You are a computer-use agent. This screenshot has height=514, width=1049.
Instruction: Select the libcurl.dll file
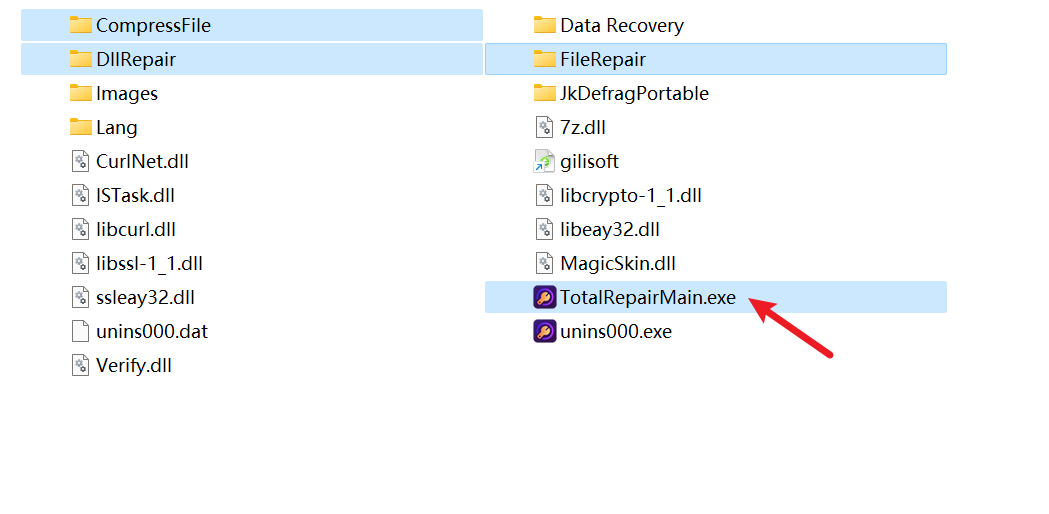(252, 229)
